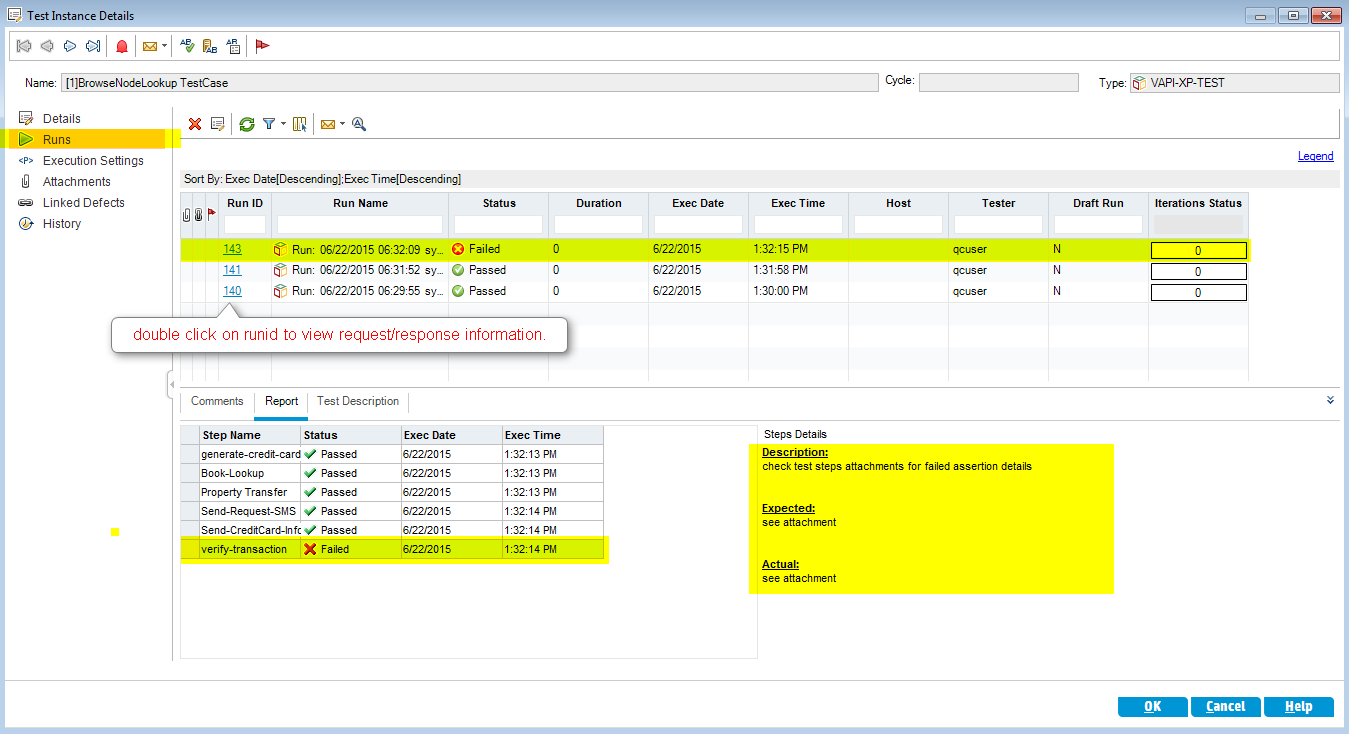Open Run ID 143 link
Screen dimensions: 1349x734
tap(232, 249)
